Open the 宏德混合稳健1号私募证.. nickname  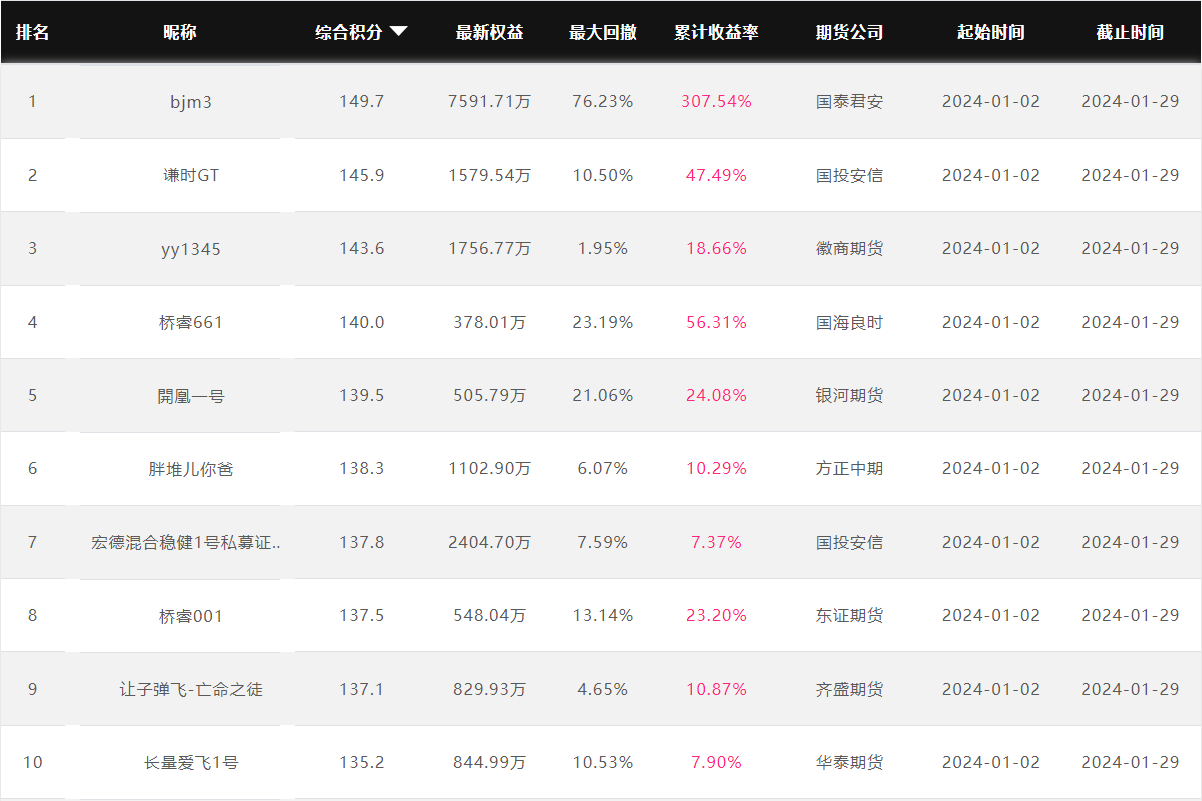point(187,542)
